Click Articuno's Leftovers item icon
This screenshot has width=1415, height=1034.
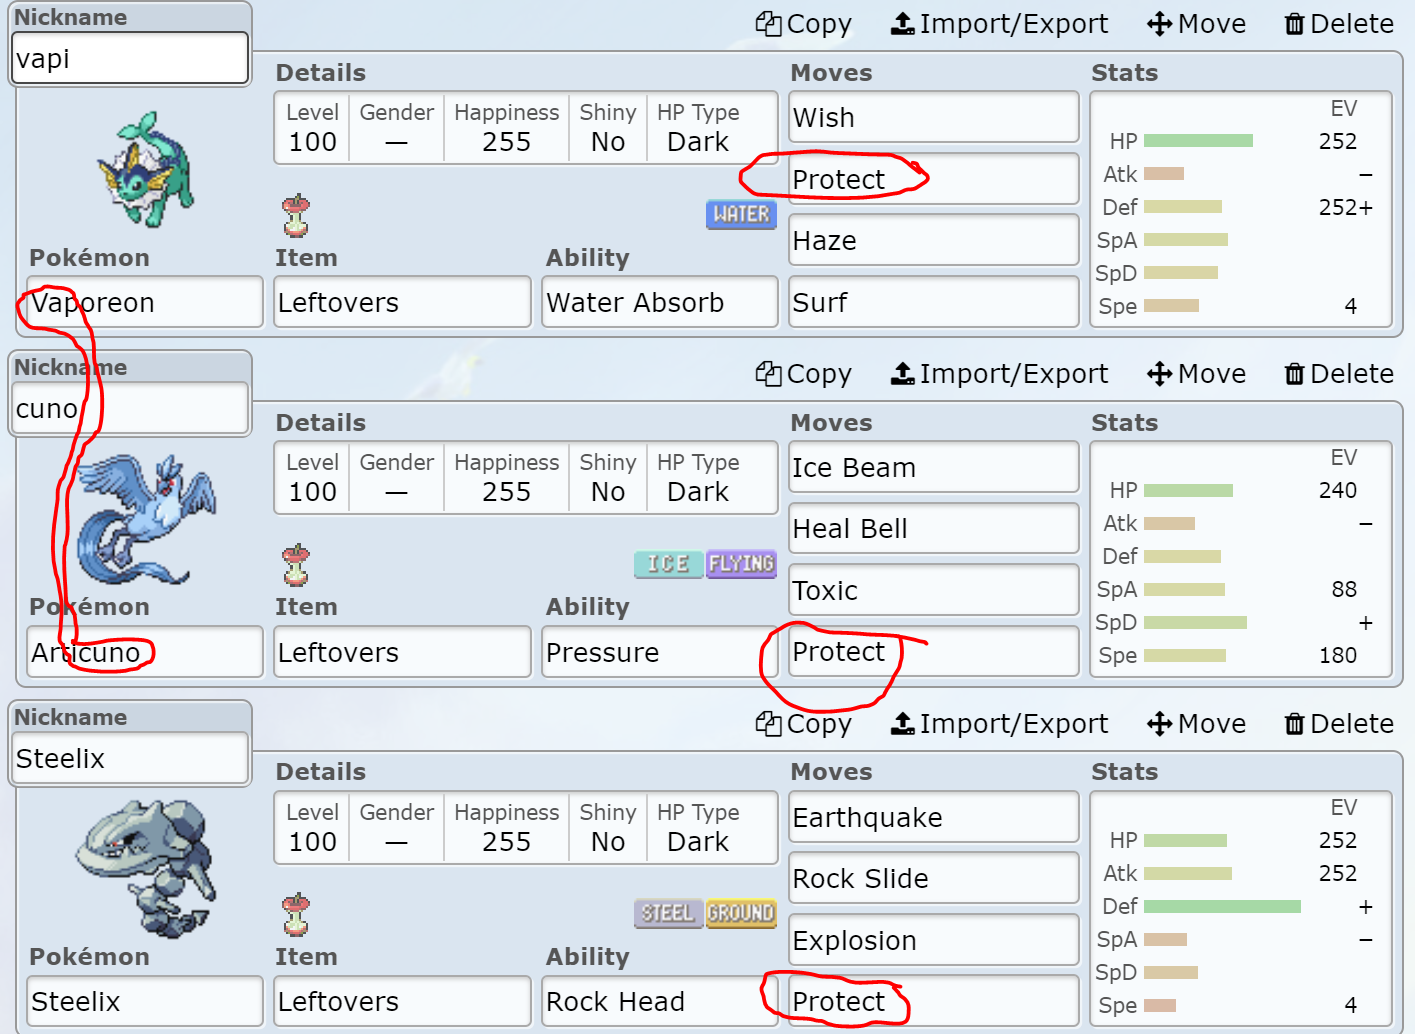click(x=296, y=566)
